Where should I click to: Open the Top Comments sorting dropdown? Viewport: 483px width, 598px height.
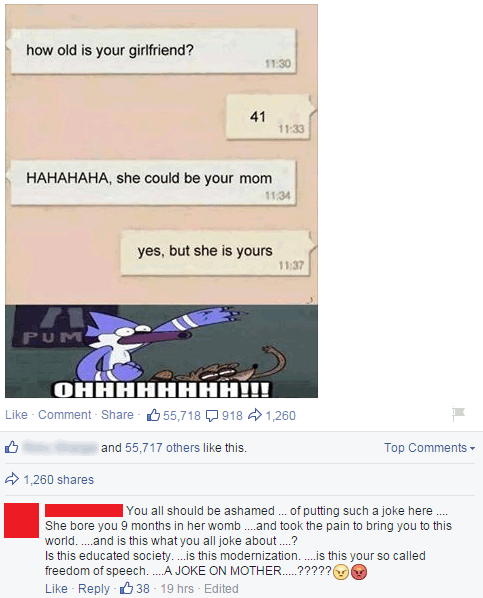pos(429,447)
